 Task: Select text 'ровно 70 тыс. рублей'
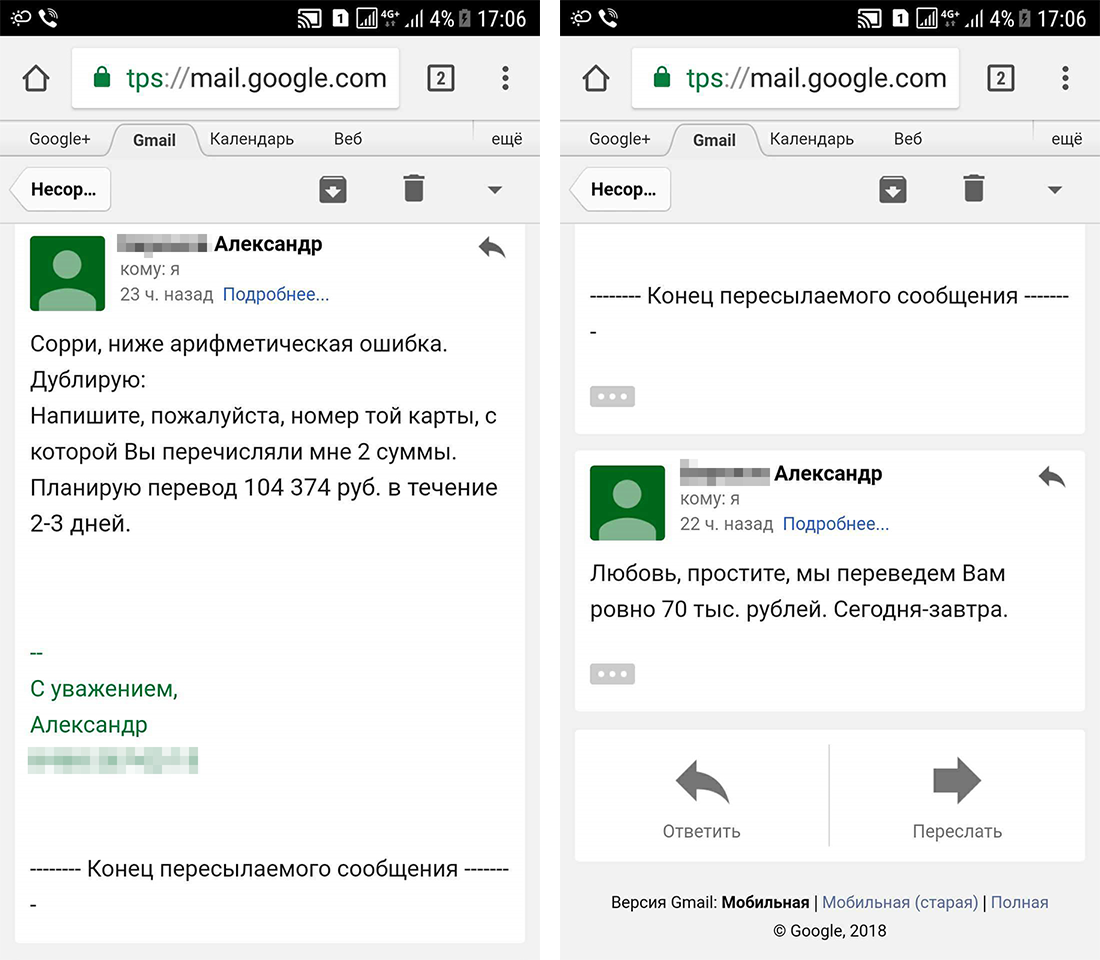709,609
